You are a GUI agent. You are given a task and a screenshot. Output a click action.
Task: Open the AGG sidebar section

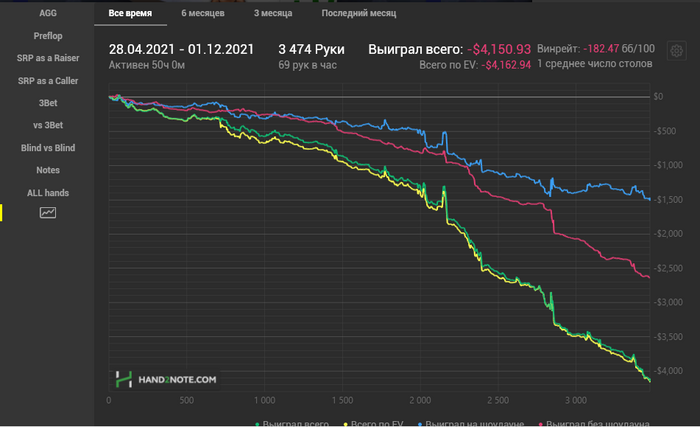pos(48,13)
